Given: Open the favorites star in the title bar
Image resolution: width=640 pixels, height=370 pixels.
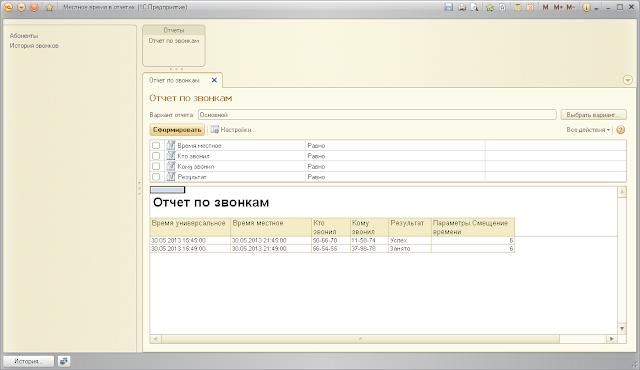Looking at the screenshot, I should (49, 7).
